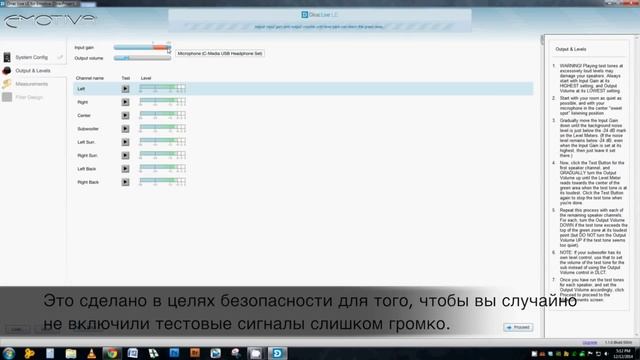The width and height of the screenshot is (640, 360).
Task: Click the Output & Levels sidebar icon
Action: pos(7,71)
